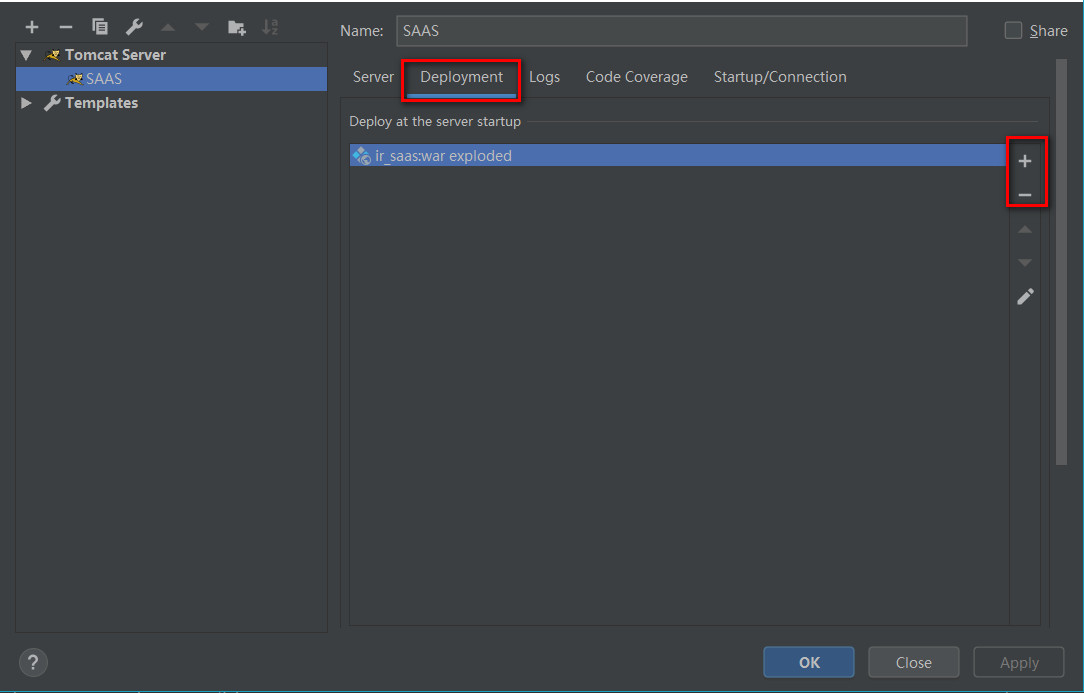Add a deployment artifact with the plus icon

[x=1025, y=160]
